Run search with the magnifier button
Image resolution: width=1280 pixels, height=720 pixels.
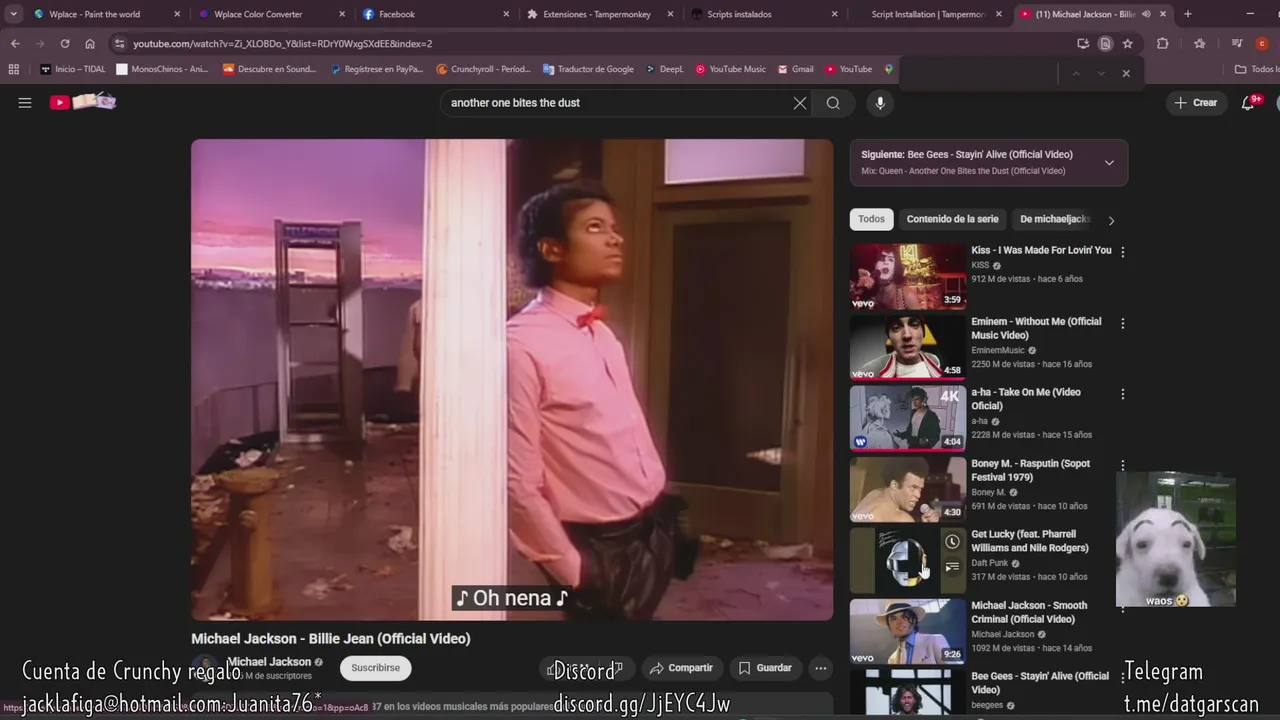[x=833, y=103]
